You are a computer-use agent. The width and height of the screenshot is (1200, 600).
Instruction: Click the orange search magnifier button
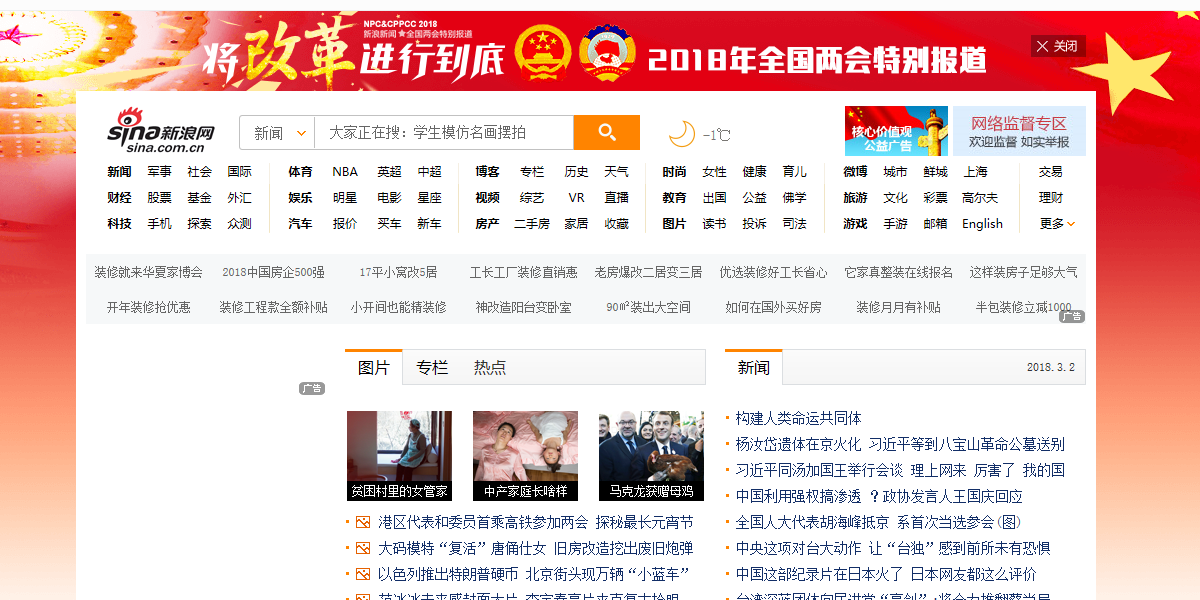606,132
